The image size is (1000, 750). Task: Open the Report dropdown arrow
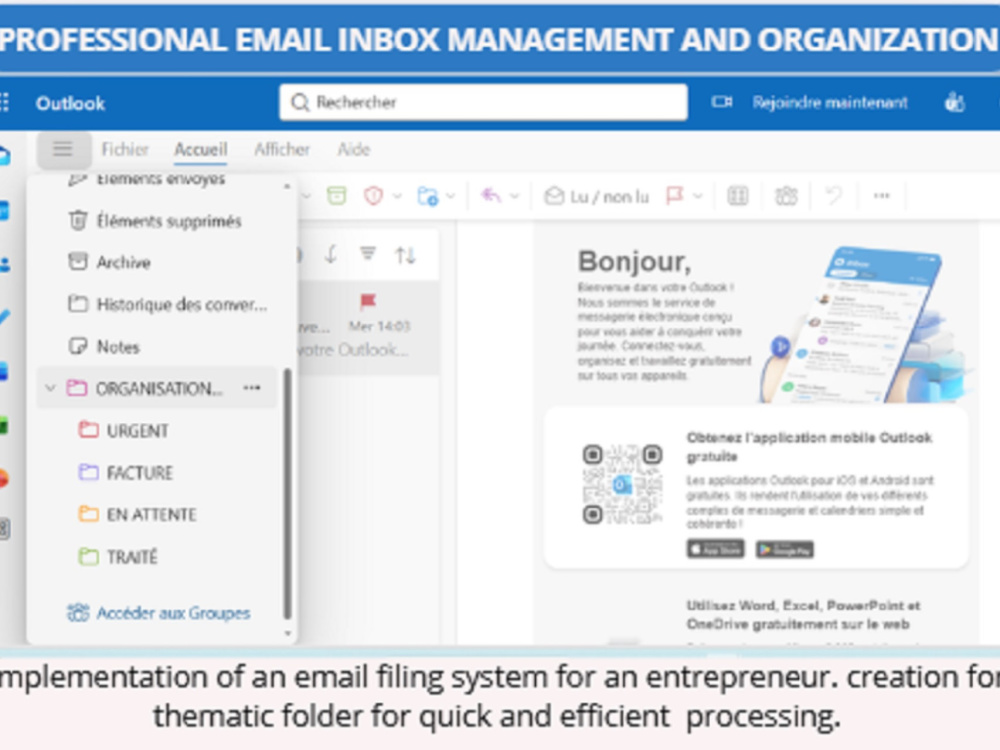pos(397,196)
